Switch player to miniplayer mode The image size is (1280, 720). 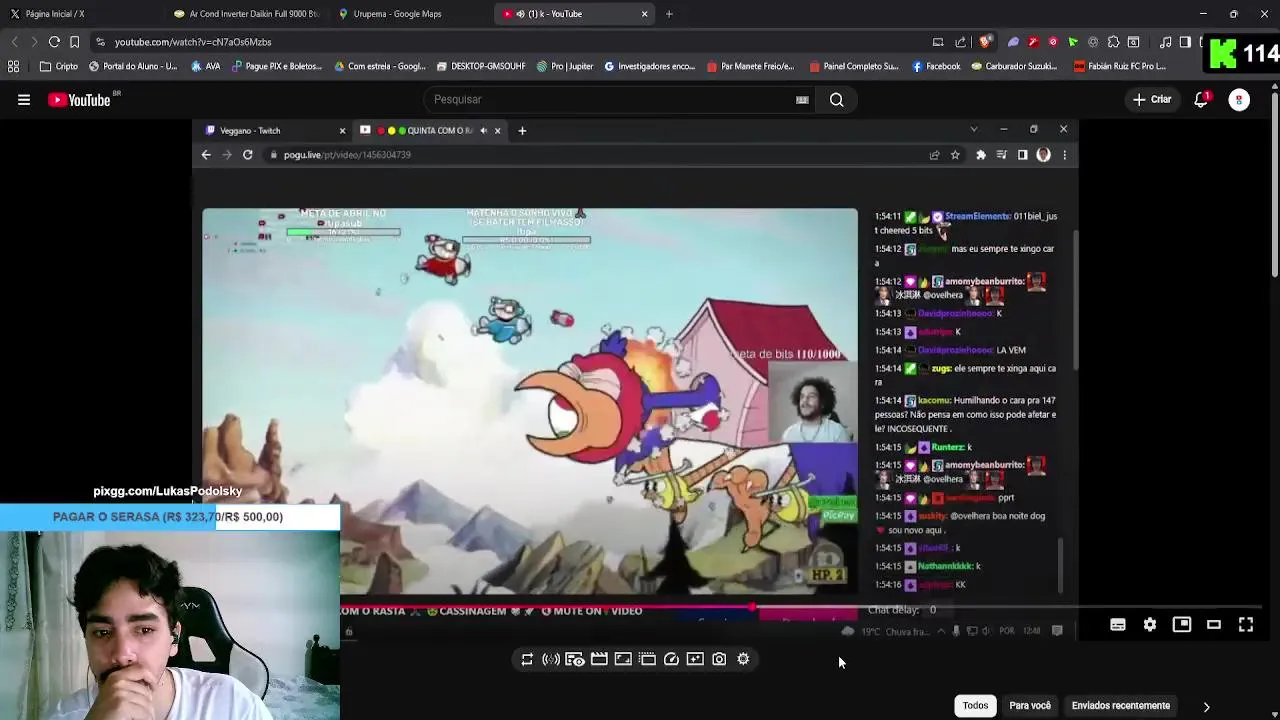pyautogui.click(x=1182, y=625)
